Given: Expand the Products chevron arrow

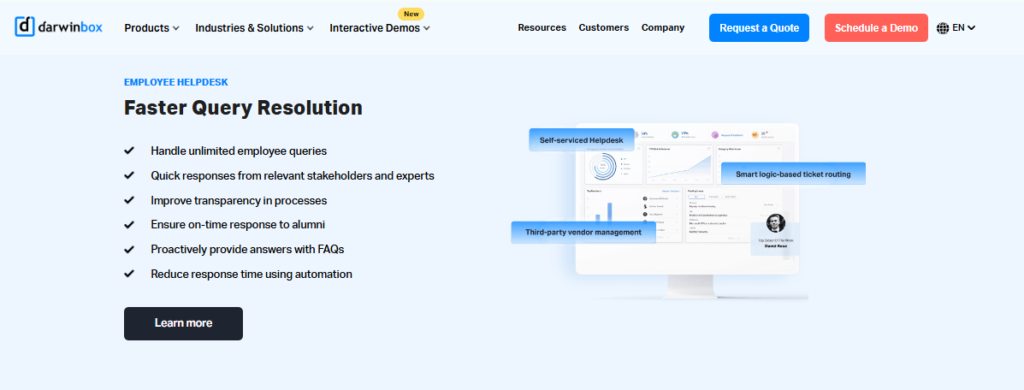Looking at the screenshot, I should click(x=176, y=29).
